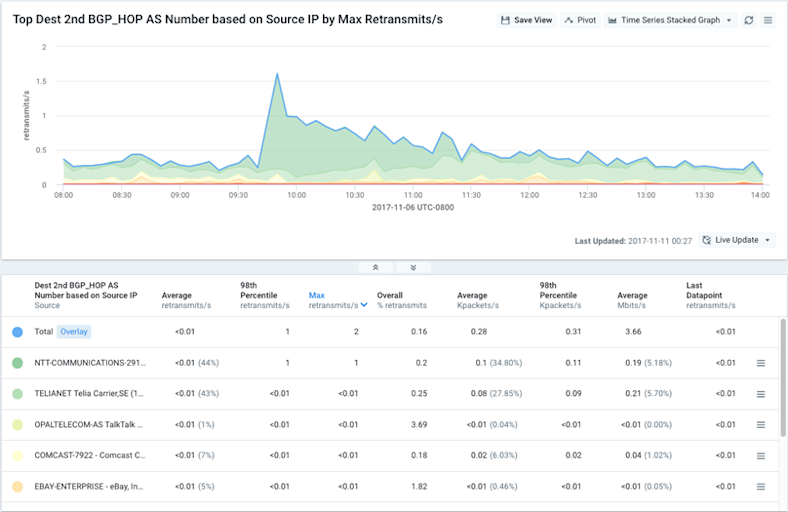The width and height of the screenshot is (788, 512).
Task: Expand panel with double down chevron
Action: pos(413,267)
